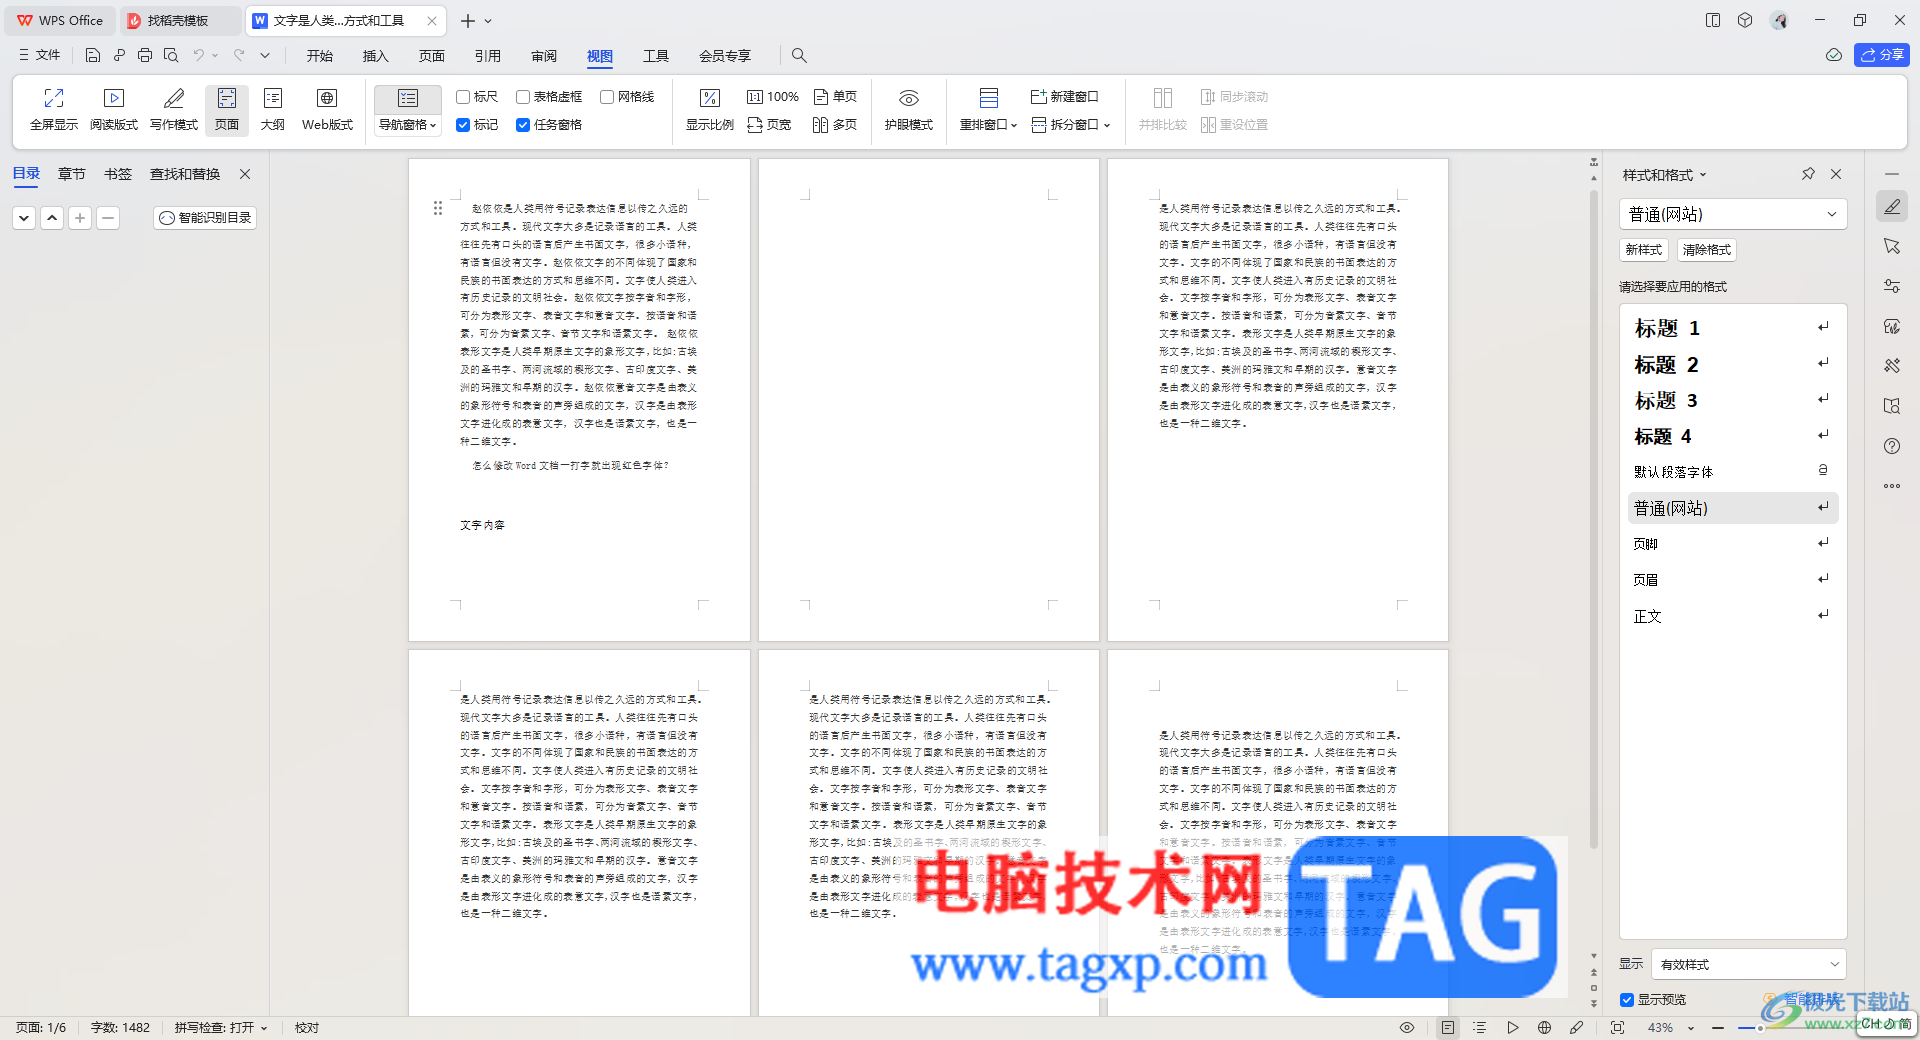This screenshot has height=1040, width=1920.
Task: Enable the Table Gridlines checkbox
Action: (x=523, y=97)
